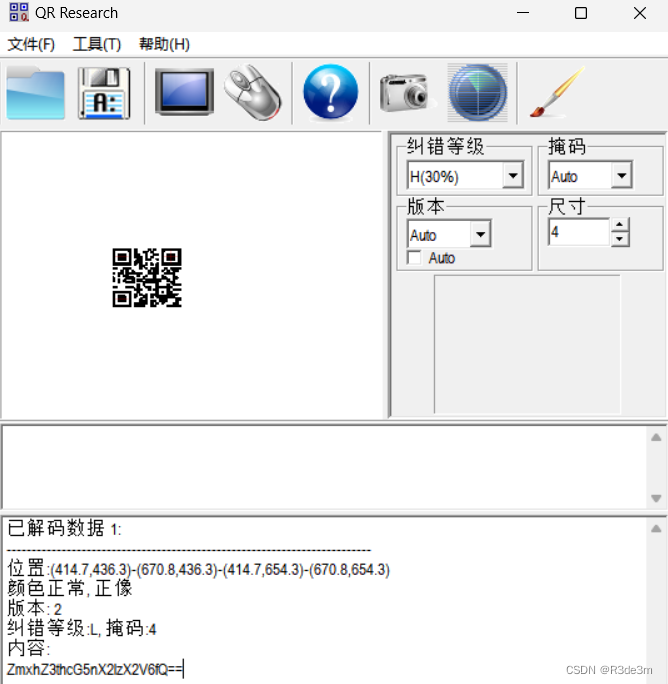Image resolution: width=668 pixels, height=684 pixels.
Task: Minimize the QR Research window
Action: point(523,13)
